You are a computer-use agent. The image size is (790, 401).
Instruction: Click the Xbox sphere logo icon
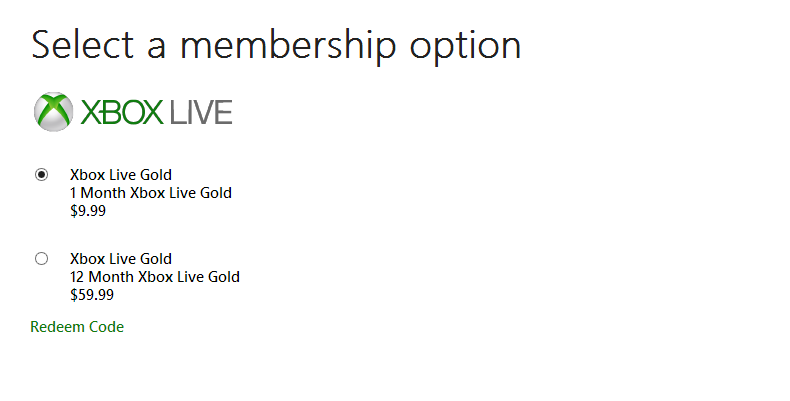(53, 111)
